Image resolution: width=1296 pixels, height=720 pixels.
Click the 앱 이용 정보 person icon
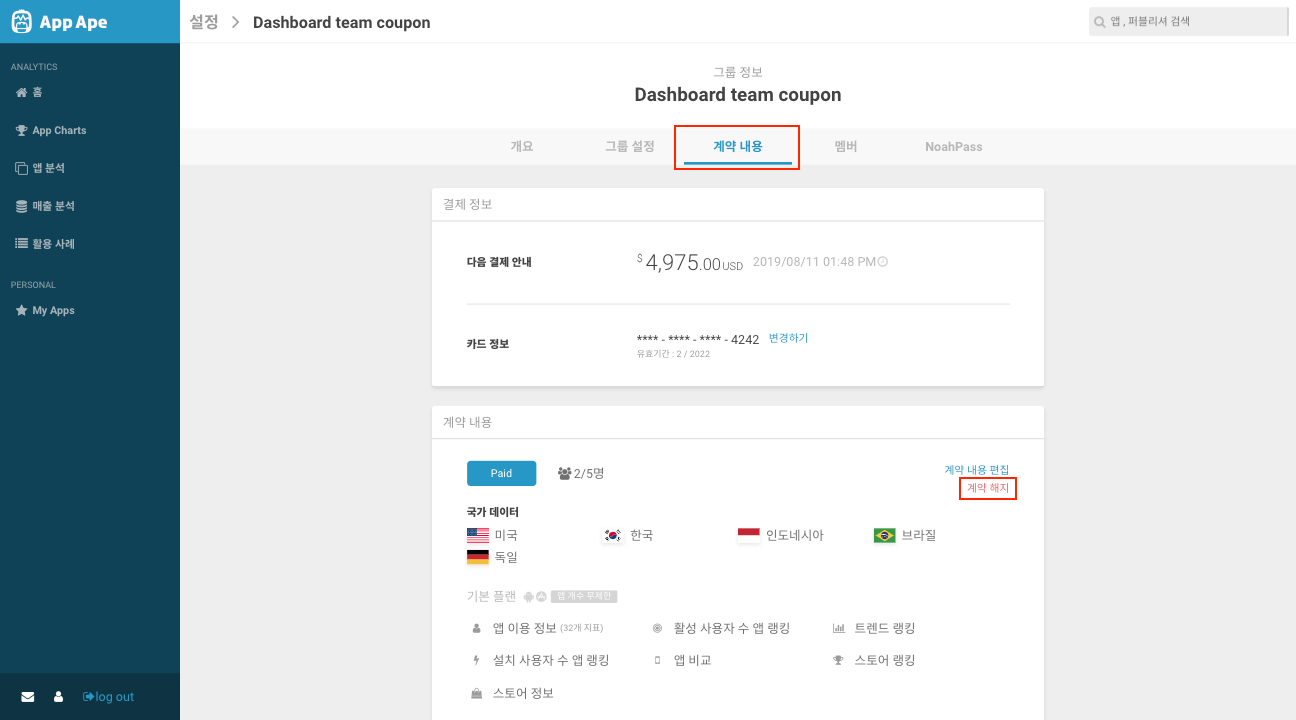tap(477, 629)
